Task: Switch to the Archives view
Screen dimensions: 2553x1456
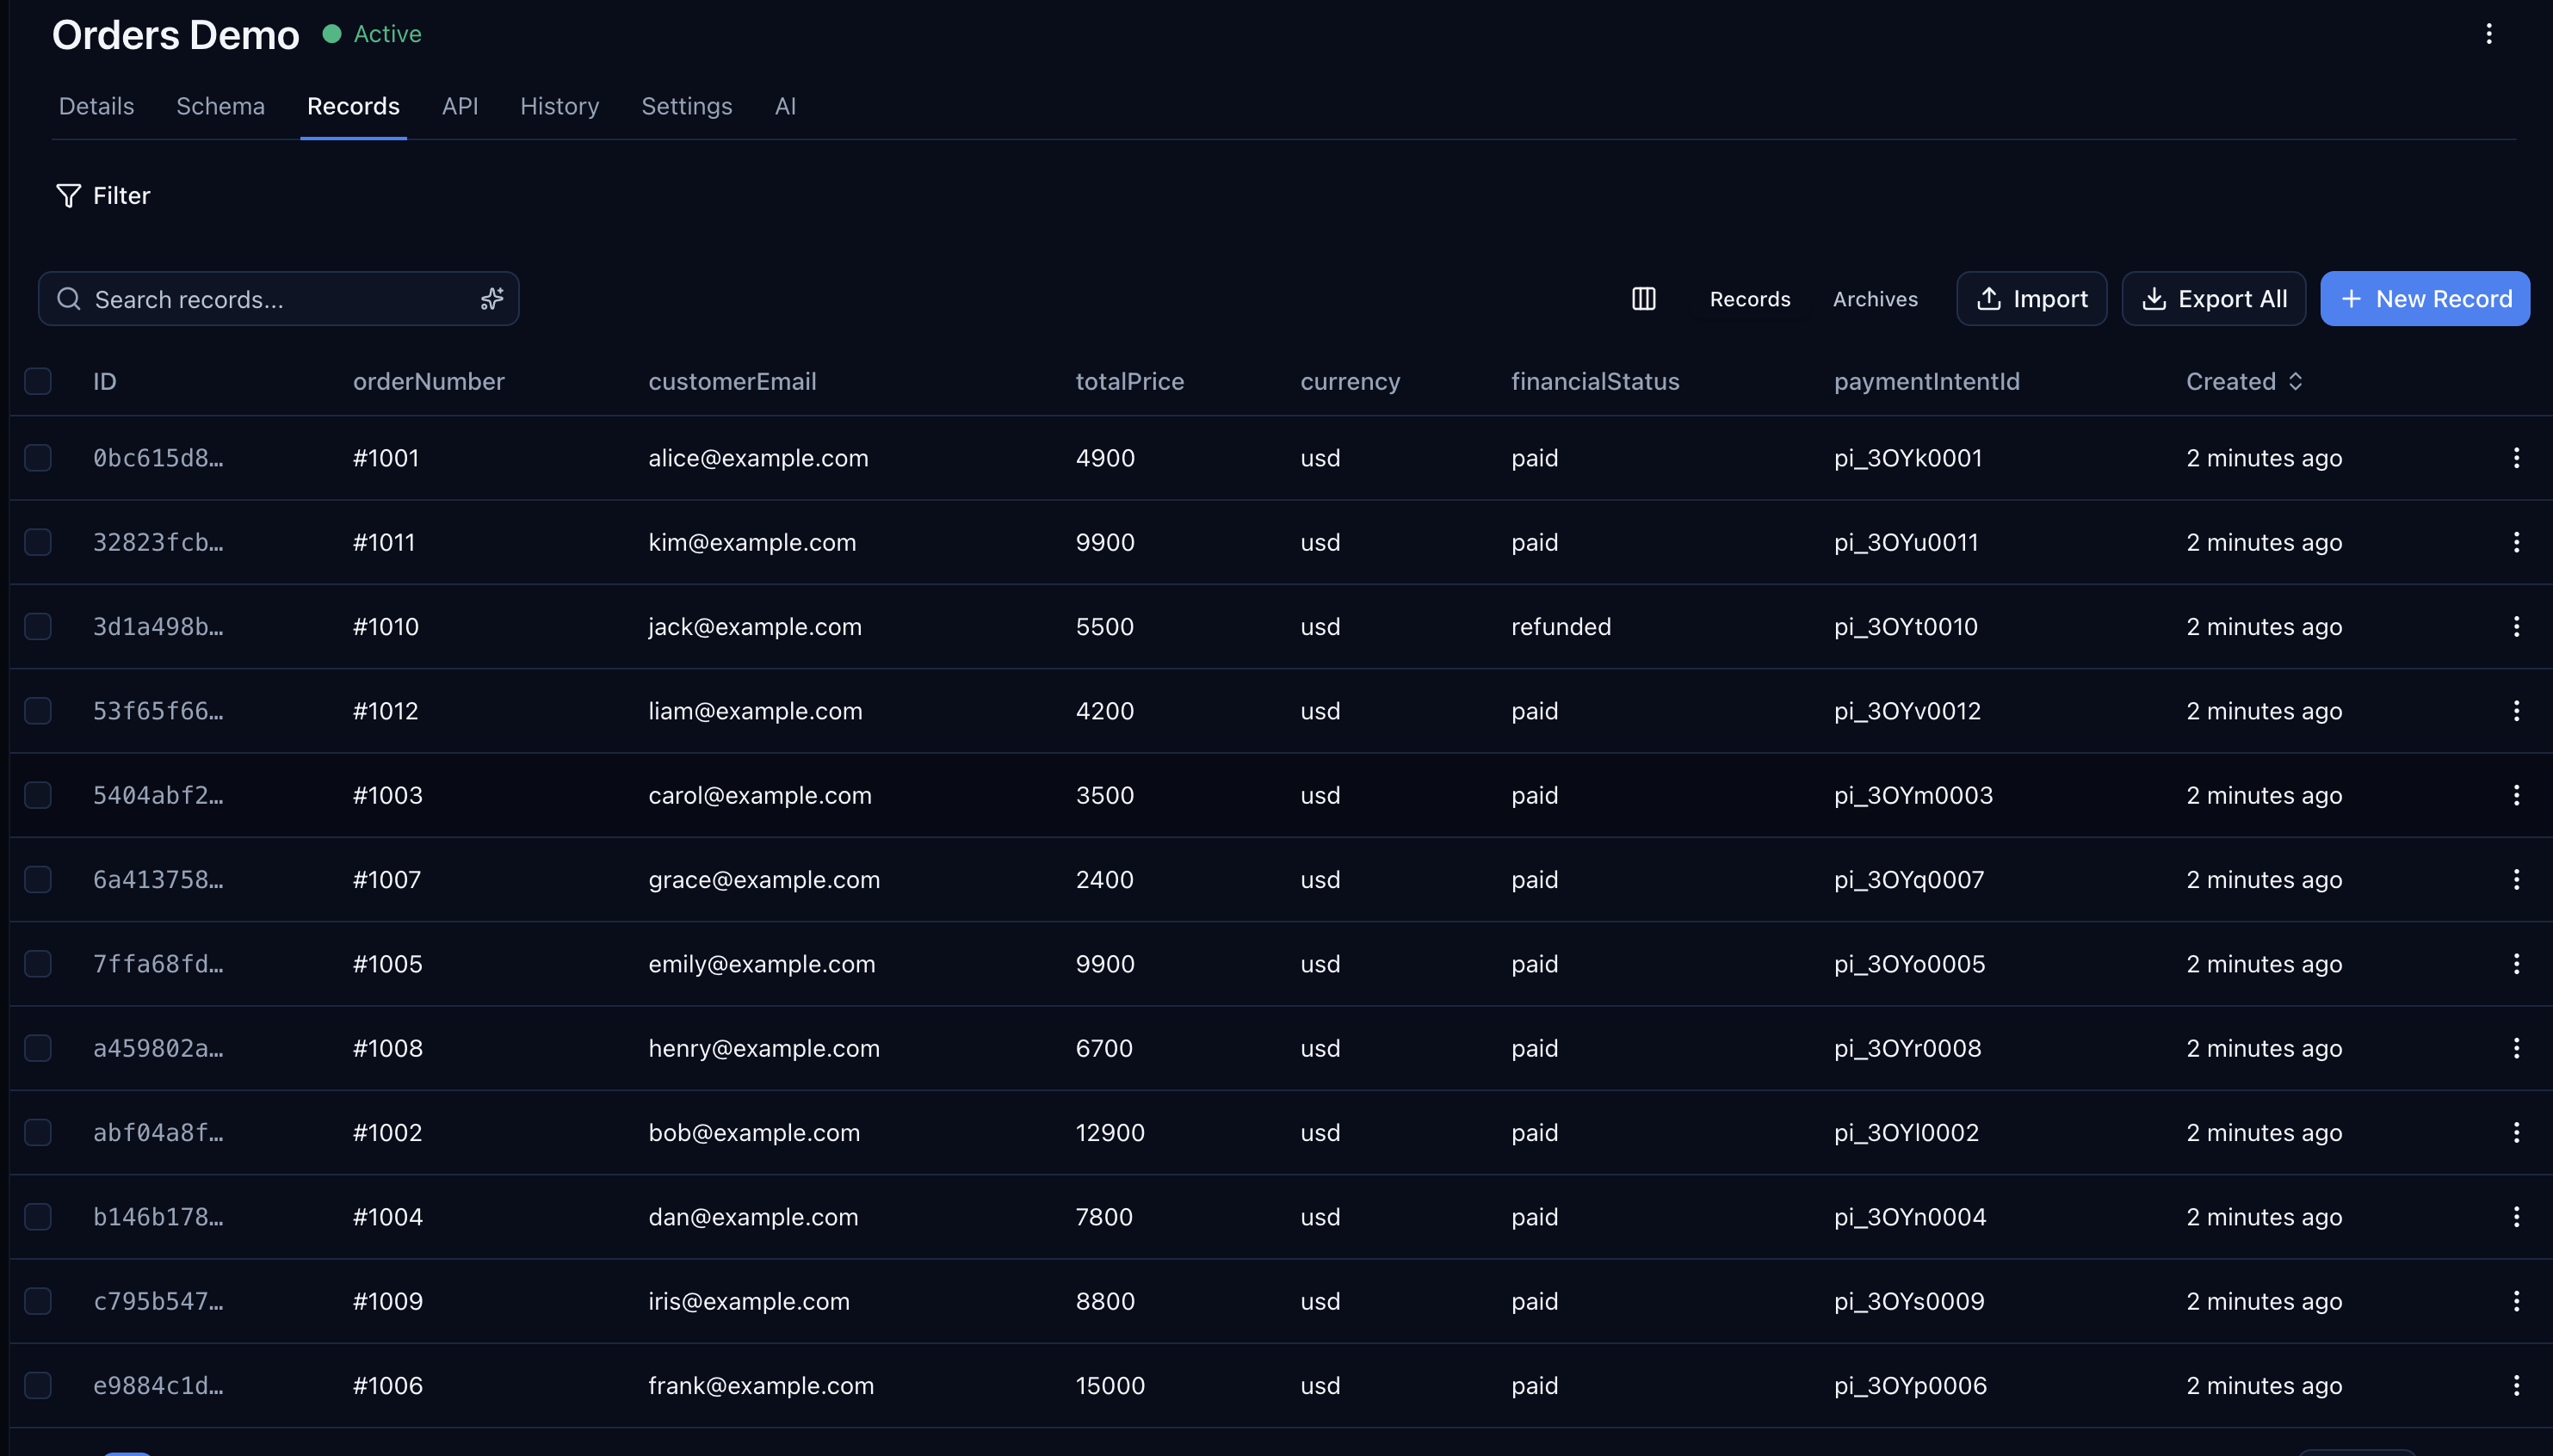Action: pyautogui.click(x=1874, y=299)
